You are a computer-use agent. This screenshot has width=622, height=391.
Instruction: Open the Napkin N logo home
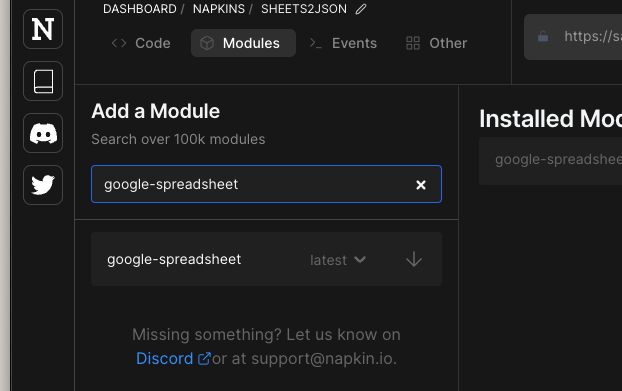pos(43,29)
